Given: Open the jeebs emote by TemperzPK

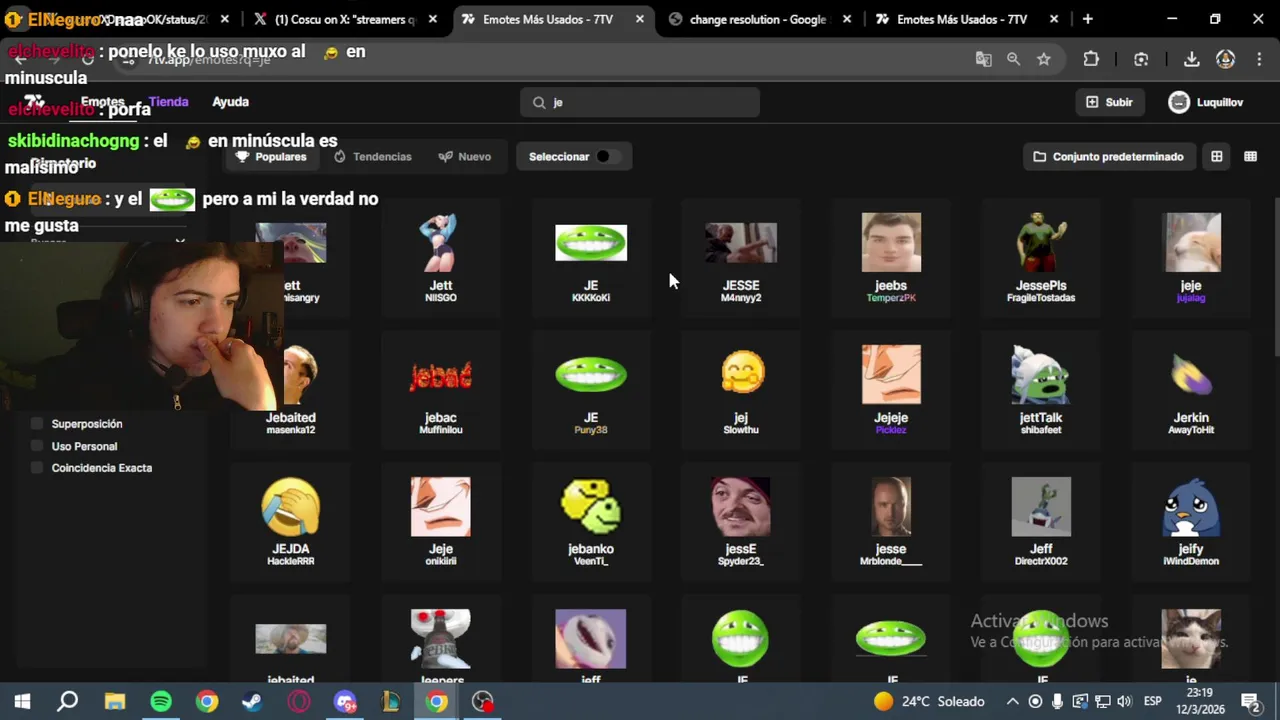Looking at the screenshot, I should coord(891,258).
